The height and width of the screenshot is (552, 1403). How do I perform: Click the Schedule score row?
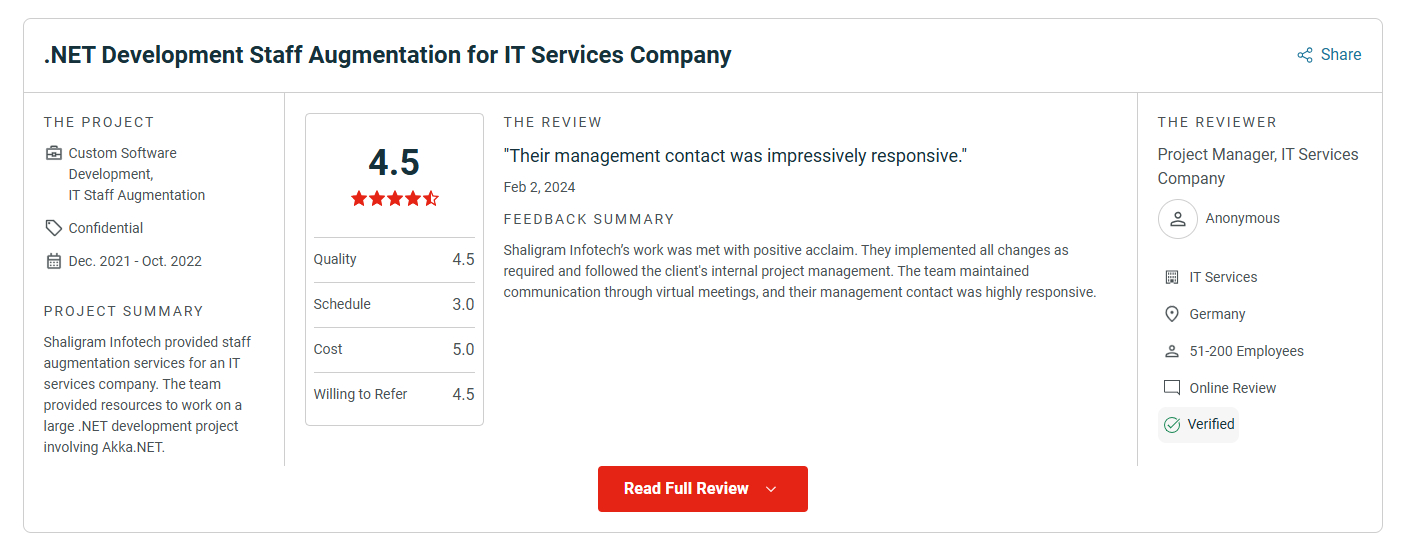tap(394, 304)
